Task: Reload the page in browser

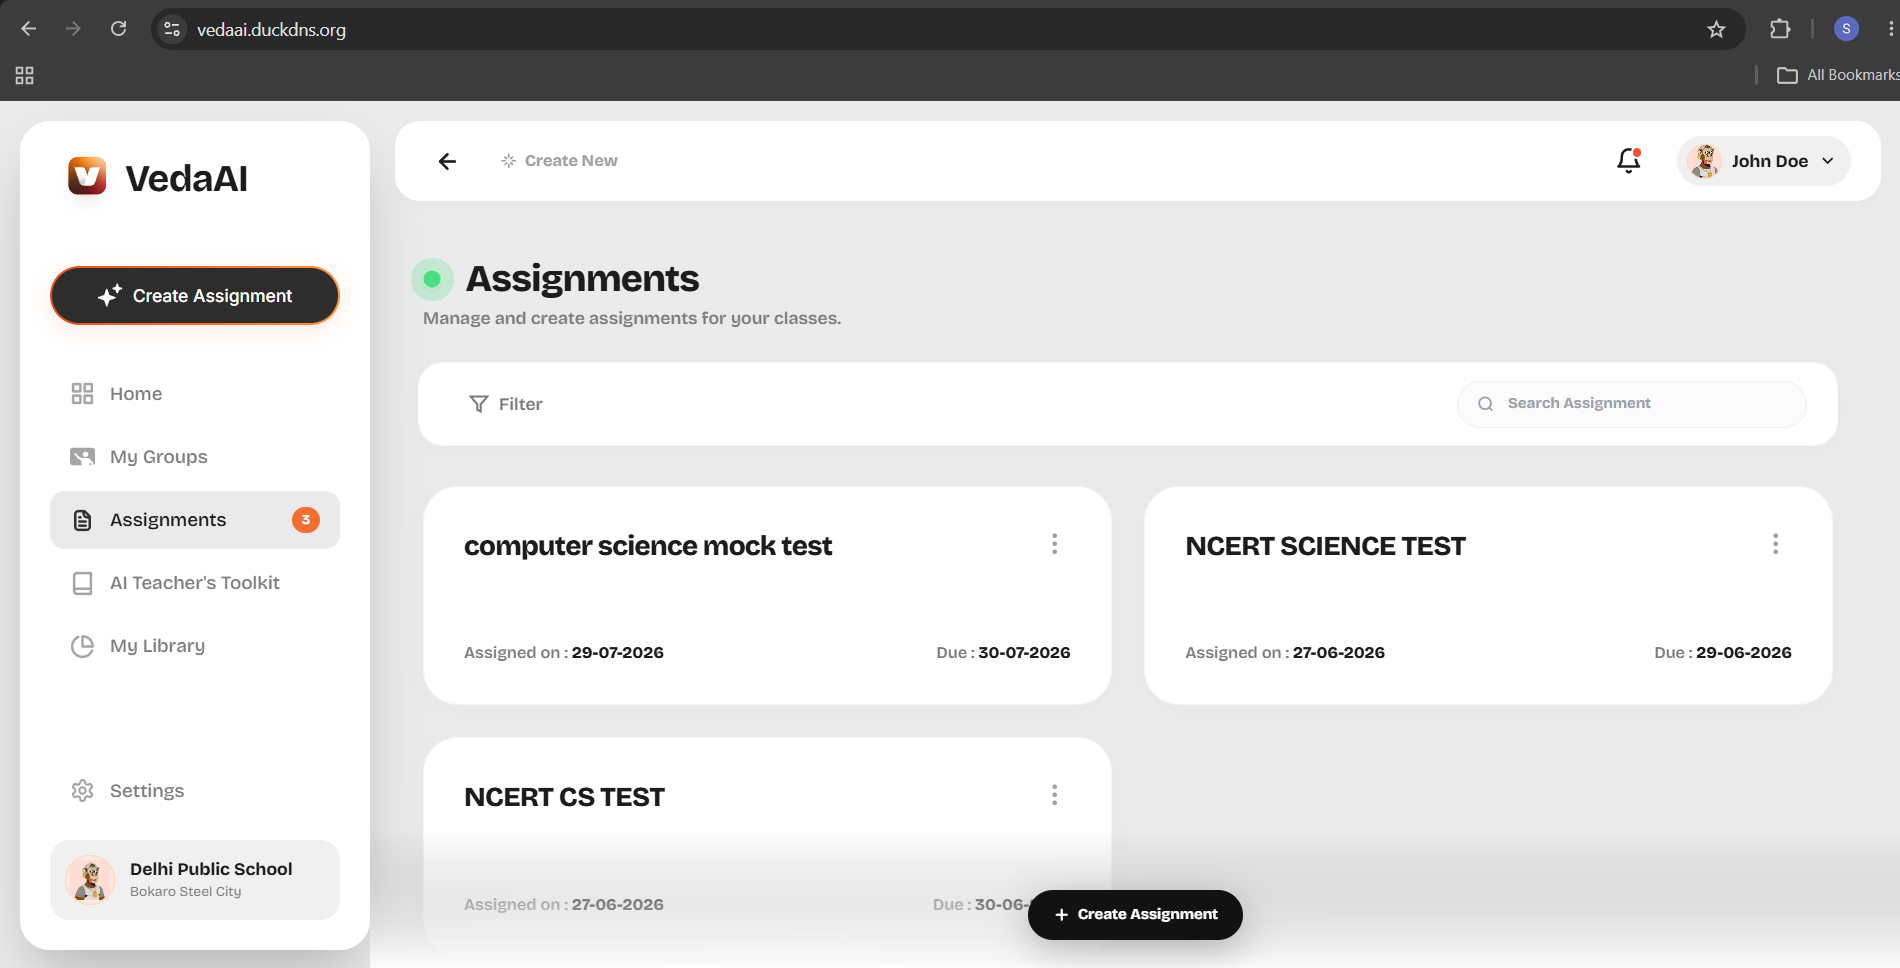Action: (x=118, y=29)
